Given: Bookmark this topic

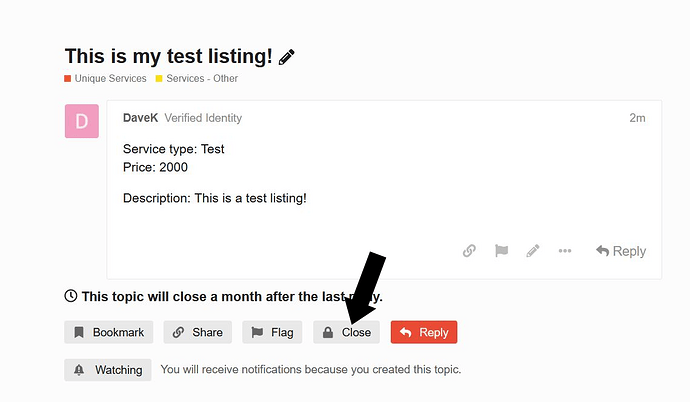Looking at the screenshot, I should click(x=109, y=332).
